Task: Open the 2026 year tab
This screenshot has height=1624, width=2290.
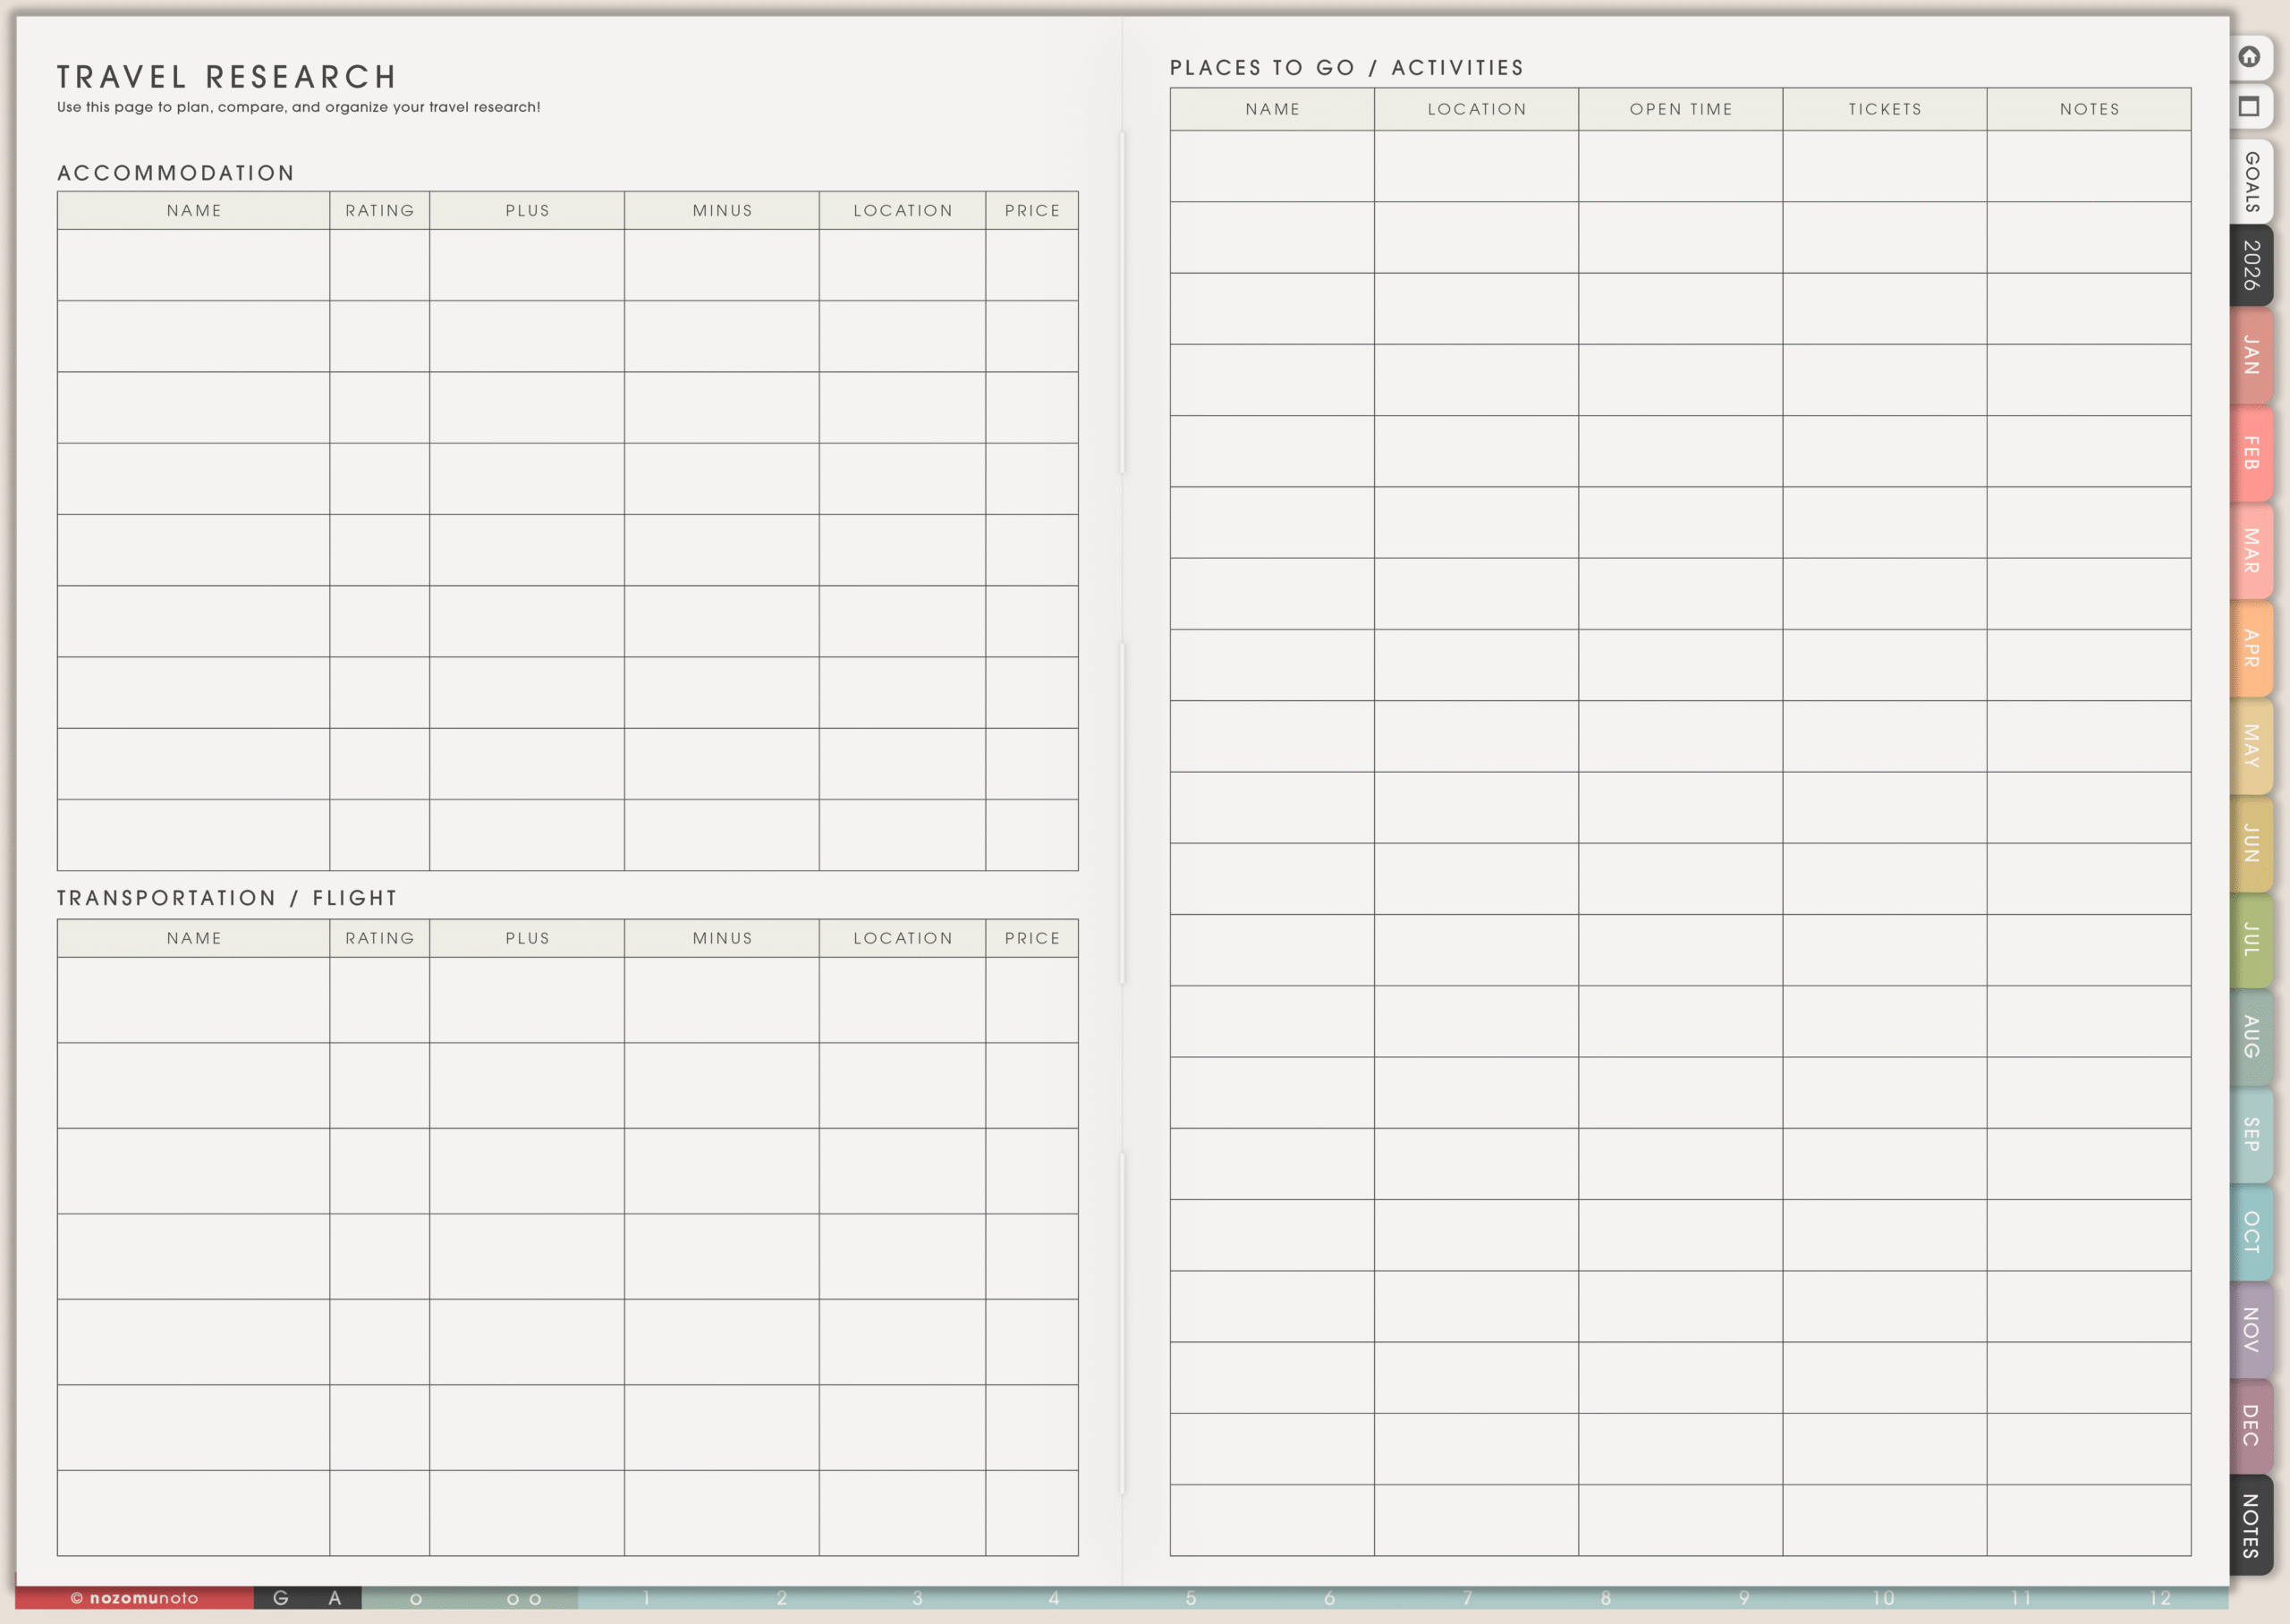Action: 2251,265
